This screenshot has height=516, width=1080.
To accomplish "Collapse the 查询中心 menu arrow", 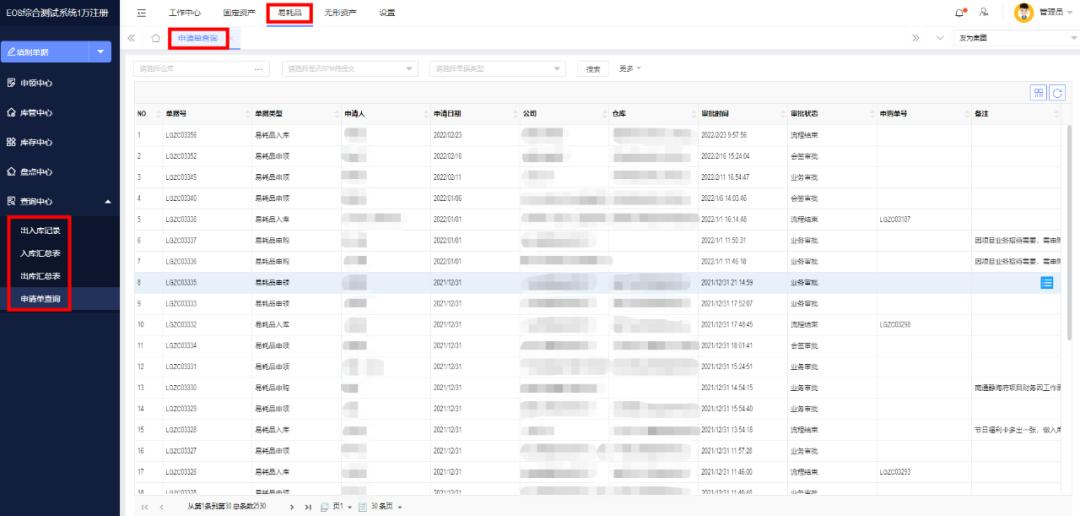I will (107, 202).
